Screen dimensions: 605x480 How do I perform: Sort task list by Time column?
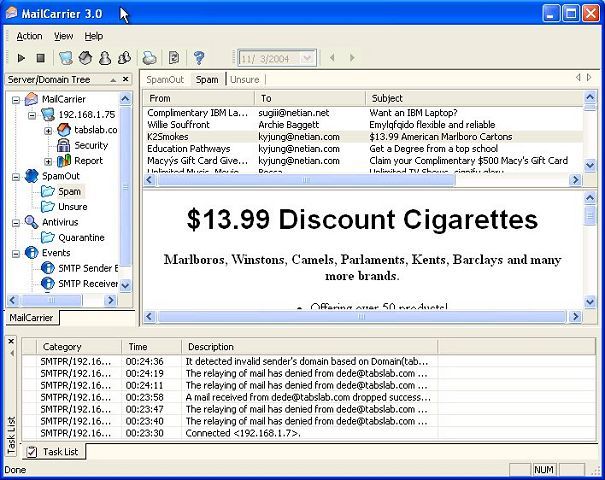[151, 347]
